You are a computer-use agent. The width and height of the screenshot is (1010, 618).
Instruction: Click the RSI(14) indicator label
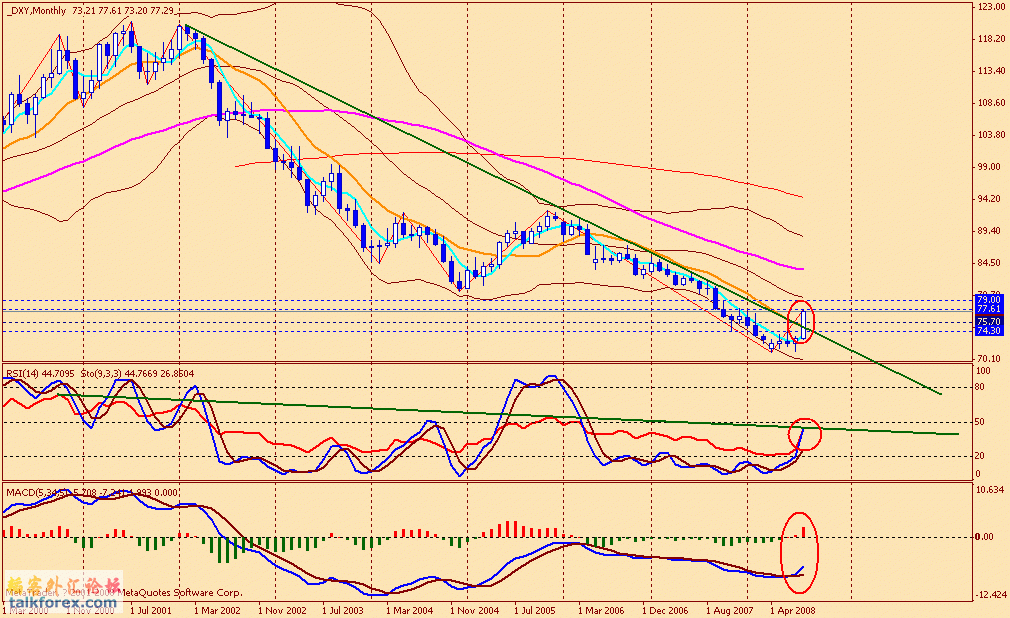(21, 373)
